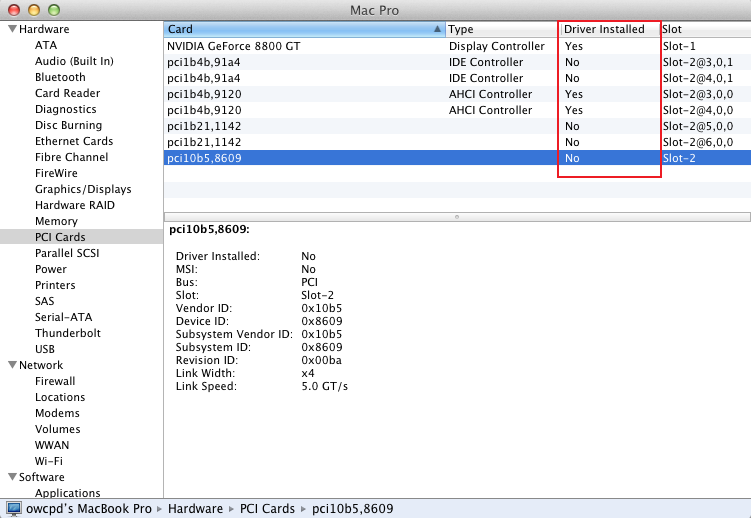Collapse the Hardware section triangle
Screen dimensions: 751x518
pos(11,30)
